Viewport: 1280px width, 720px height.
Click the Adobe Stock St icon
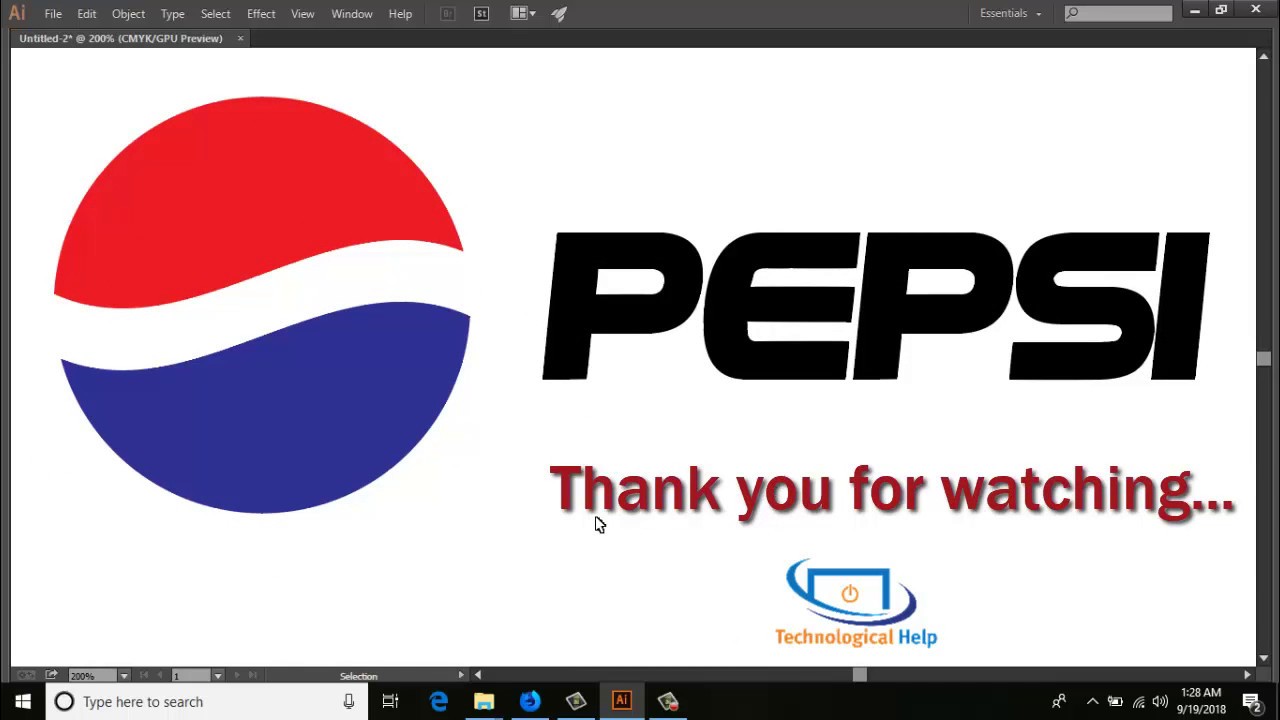tap(481, 14)
